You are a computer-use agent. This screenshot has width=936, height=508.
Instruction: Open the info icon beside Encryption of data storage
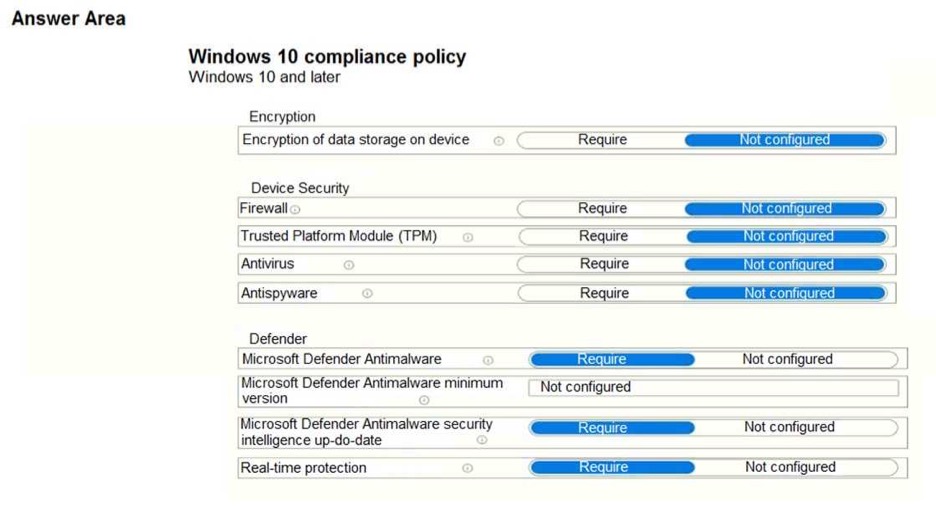click(x=498, y=141)
